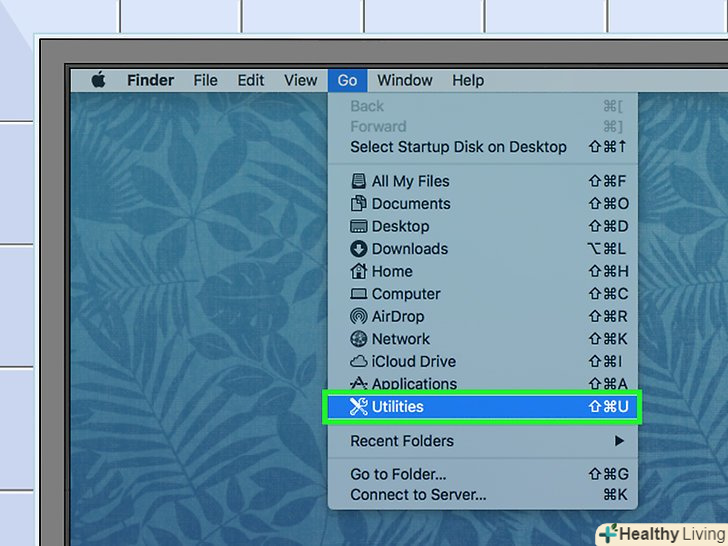Select Utilities from the Go menu
The height and width of the screenshot is (546, 728).
point(483,407)
